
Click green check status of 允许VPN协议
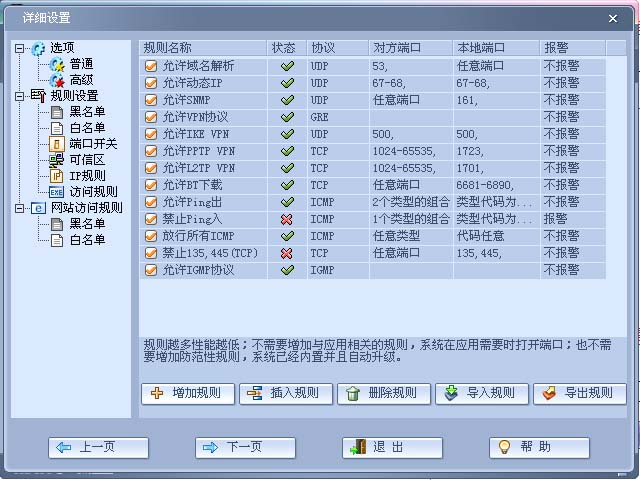pos(287,117)
